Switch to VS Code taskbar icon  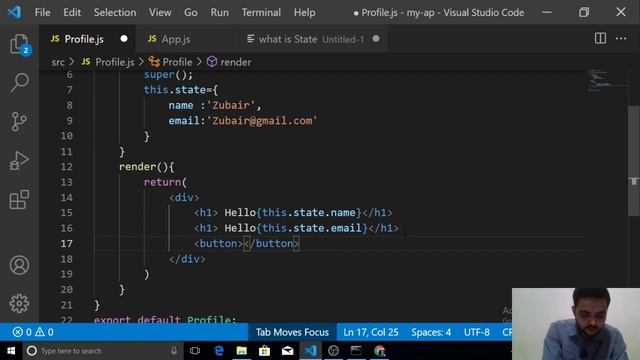310,351
